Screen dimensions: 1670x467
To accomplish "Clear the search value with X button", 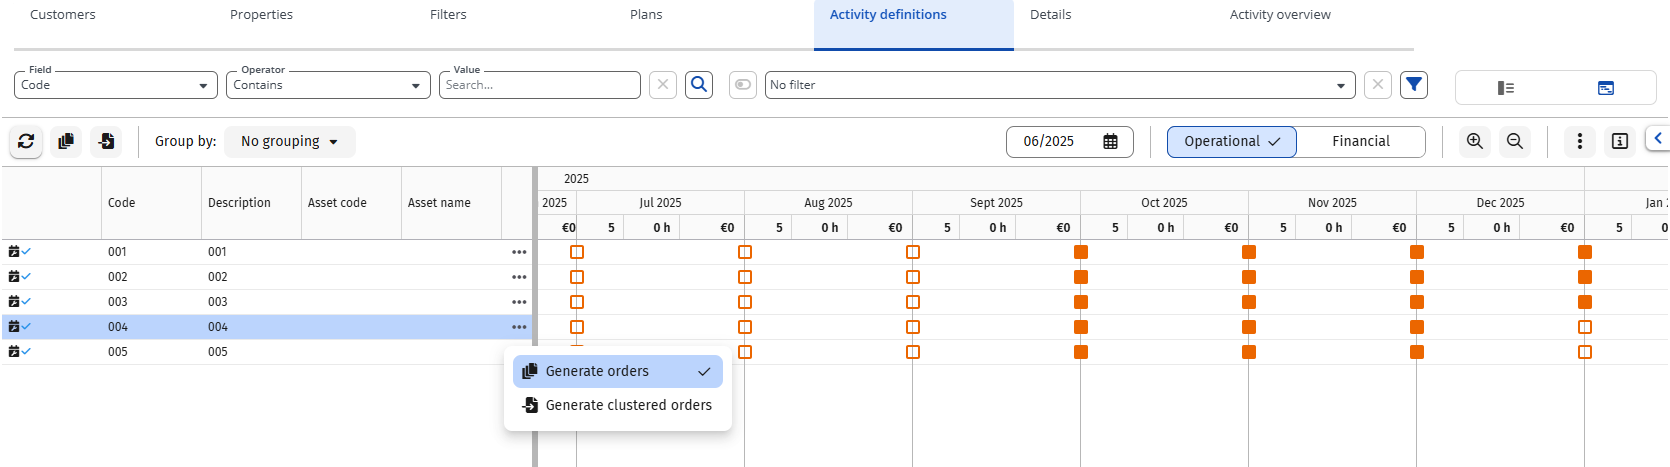I will click(662, 85).
